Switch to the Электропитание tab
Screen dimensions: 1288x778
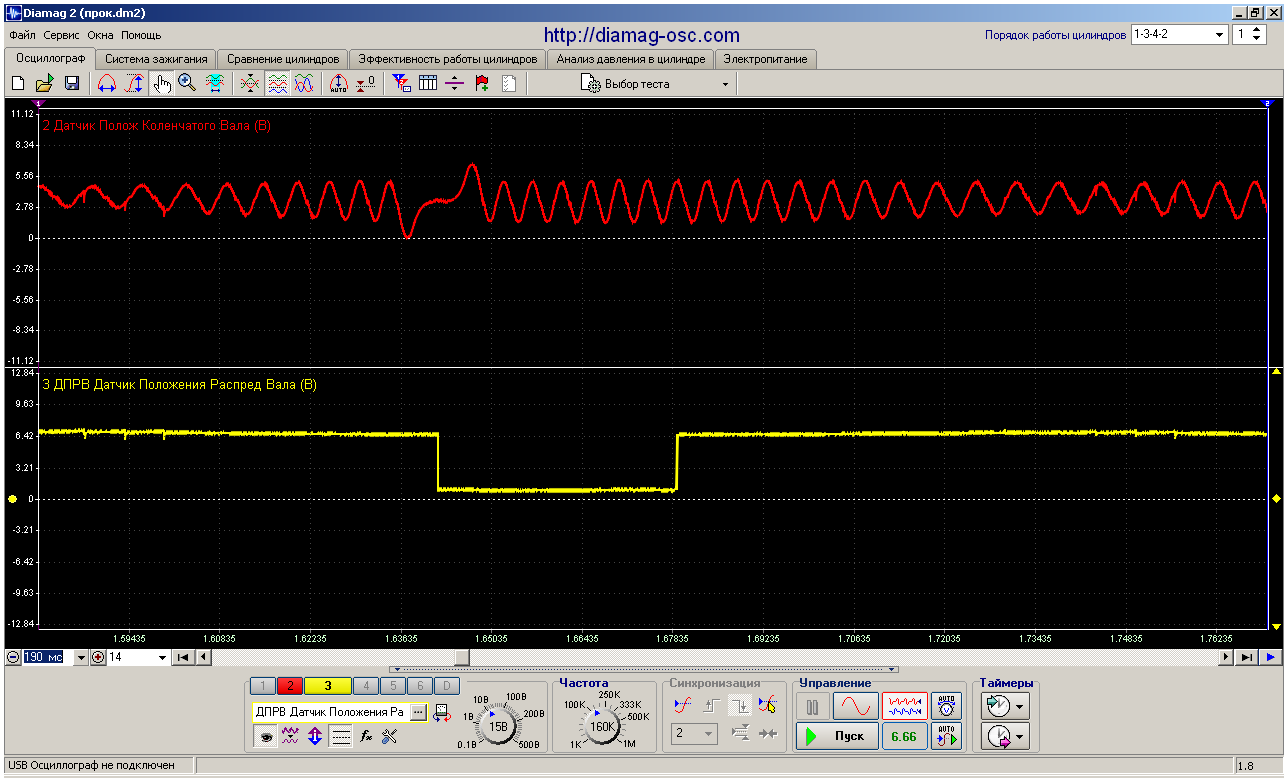click(765, 59)
